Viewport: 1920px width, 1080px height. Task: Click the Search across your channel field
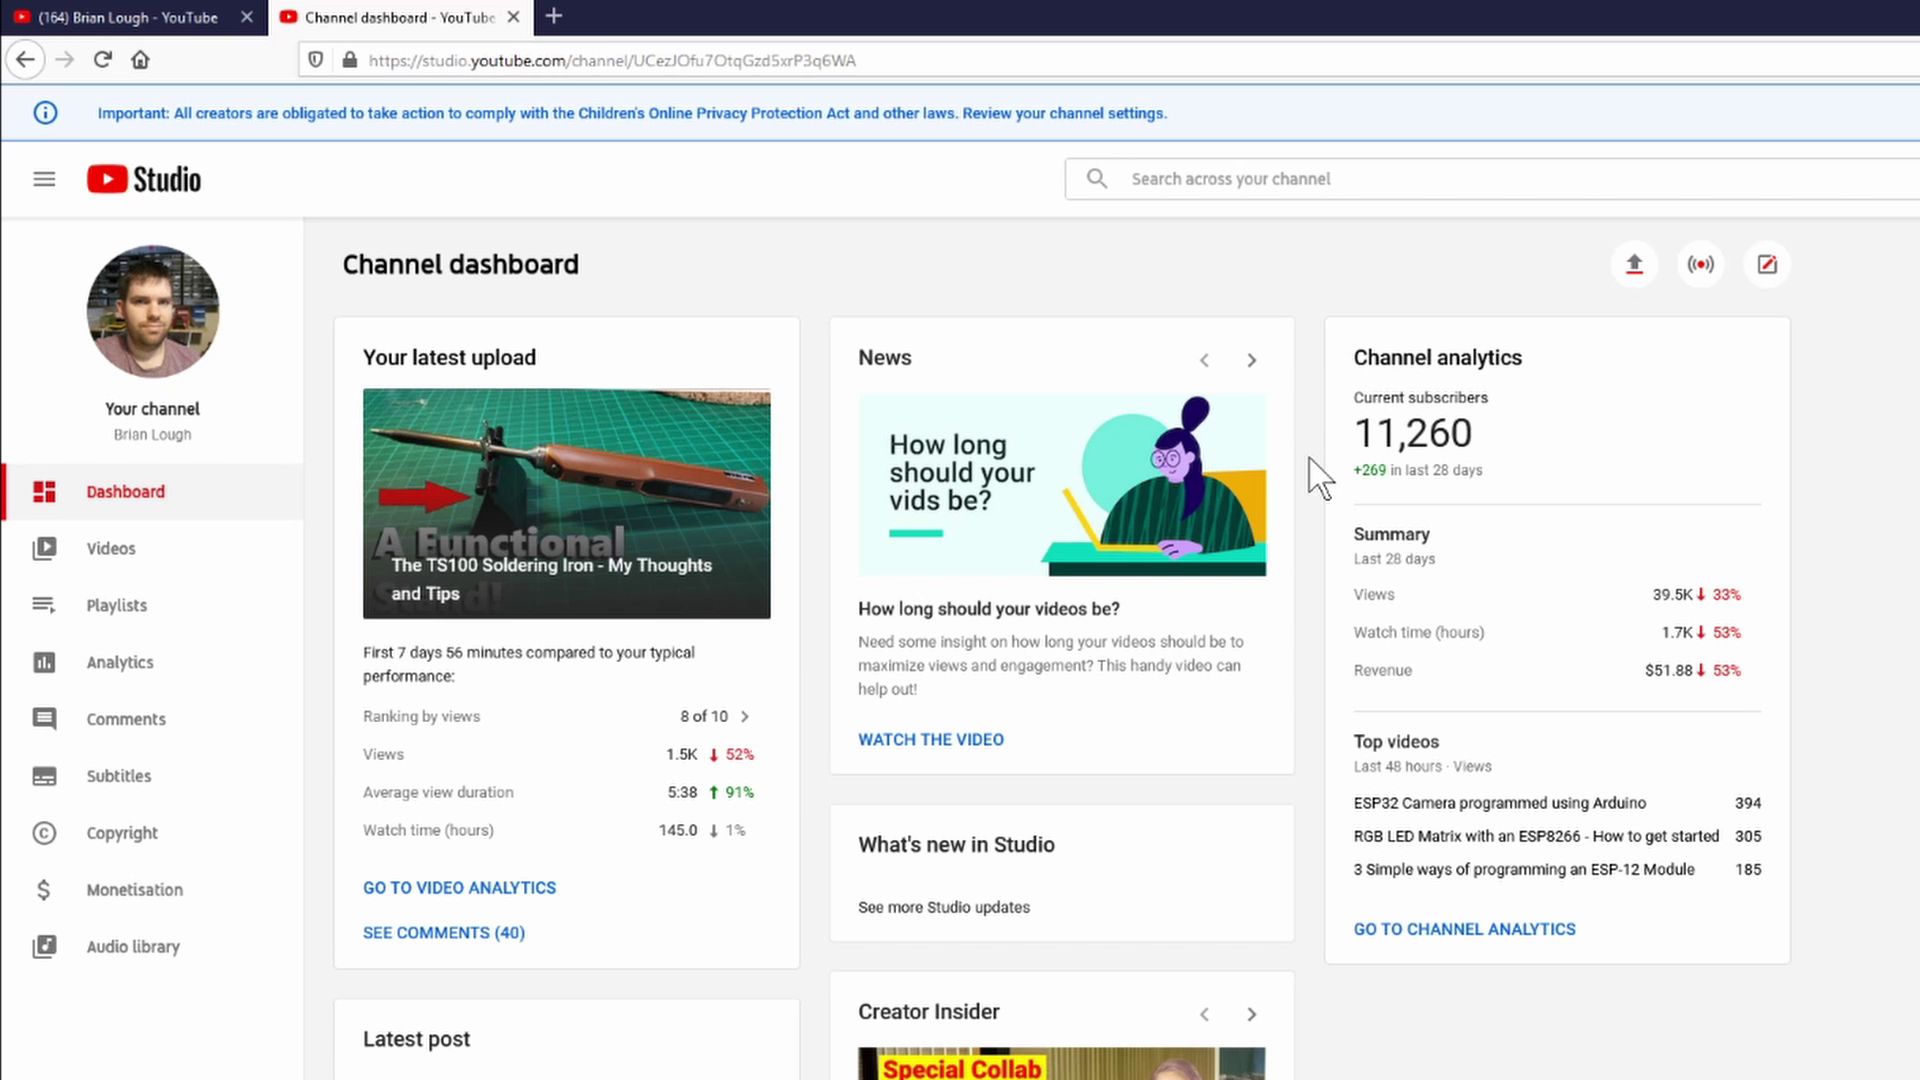1492,179
